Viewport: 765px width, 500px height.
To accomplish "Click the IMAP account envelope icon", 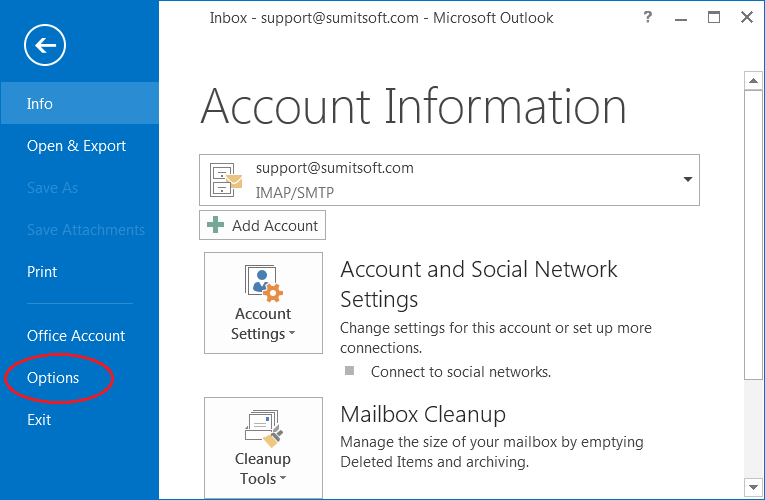I will (x=226, y=180).
